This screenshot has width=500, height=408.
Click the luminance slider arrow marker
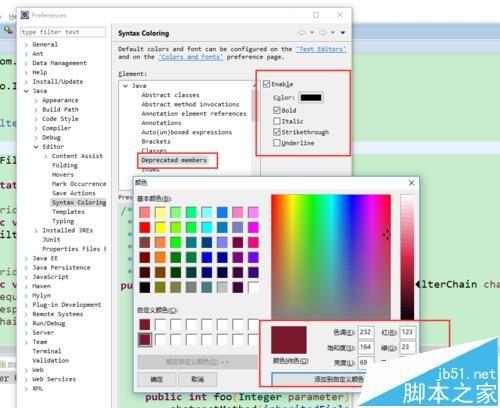[418, 284]
